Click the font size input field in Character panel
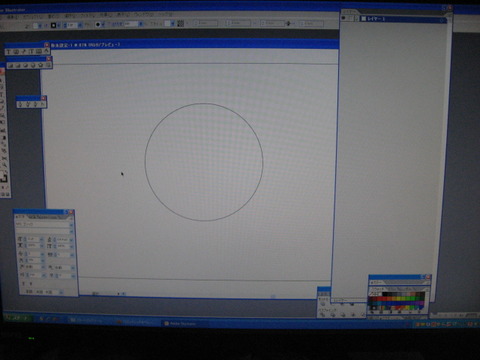The image size is (480, 360). pos(33,239)
